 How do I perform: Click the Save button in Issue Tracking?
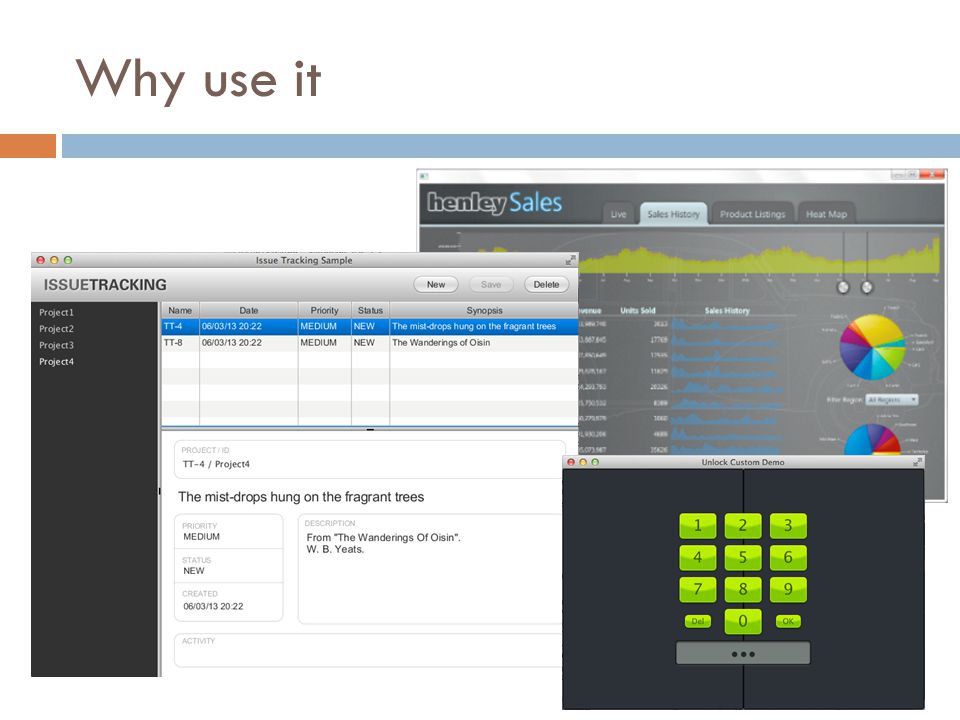pyautogui.click(x=491, y=285)
